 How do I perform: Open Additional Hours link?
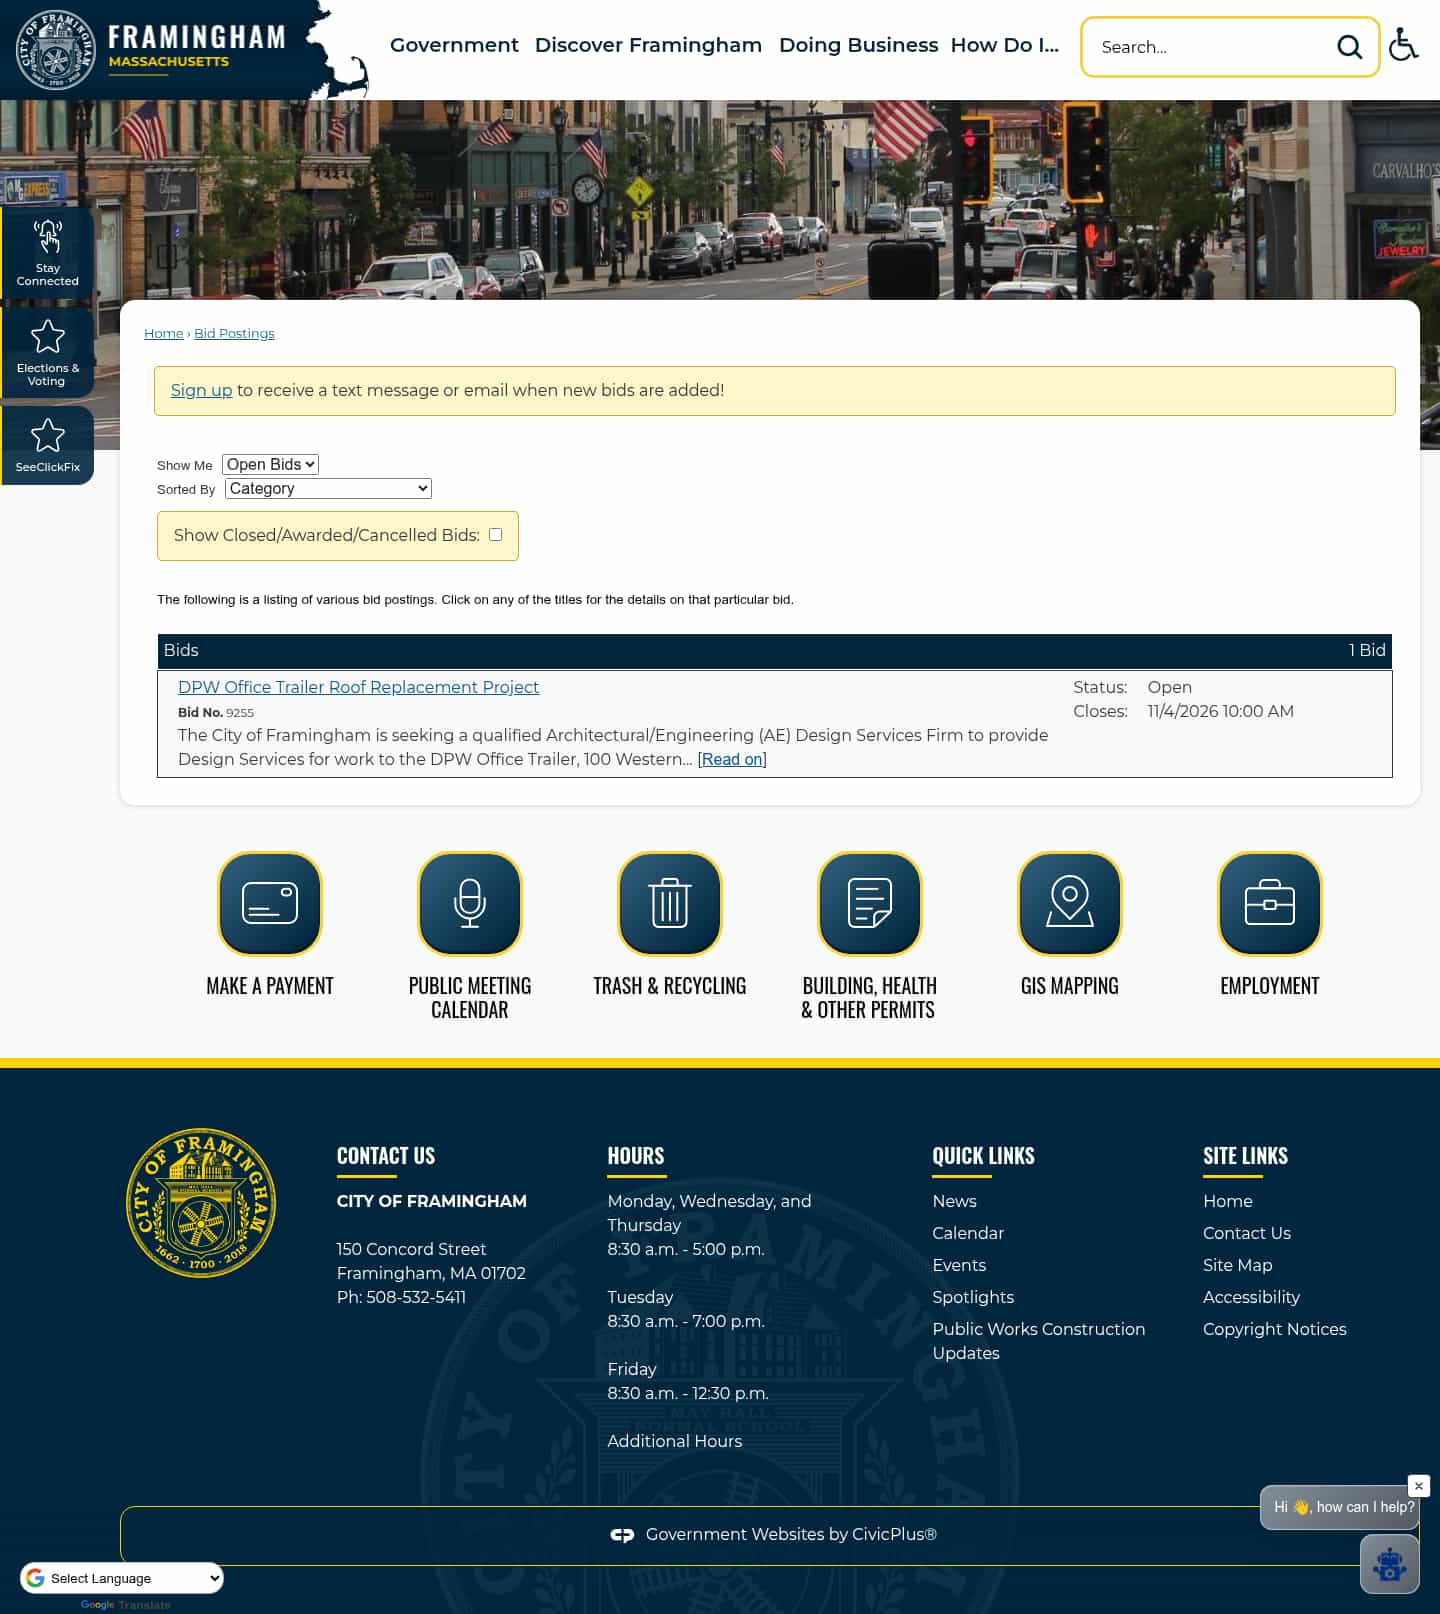674,1441
